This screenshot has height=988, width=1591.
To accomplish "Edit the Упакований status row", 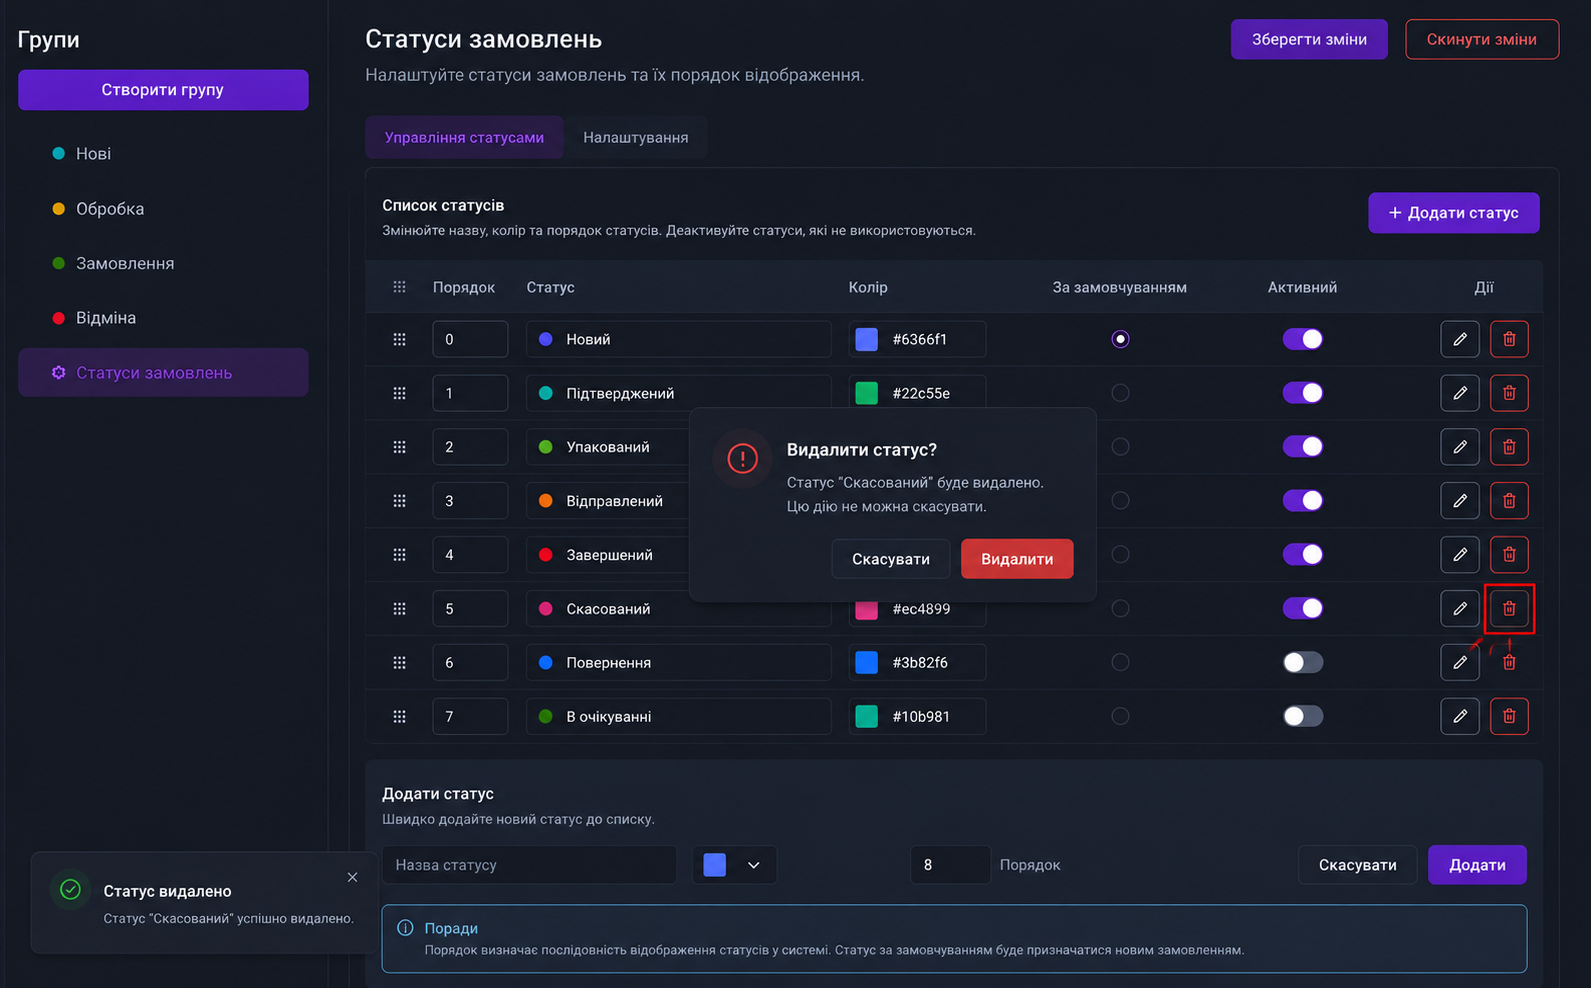I will [x=1460, y=447].
